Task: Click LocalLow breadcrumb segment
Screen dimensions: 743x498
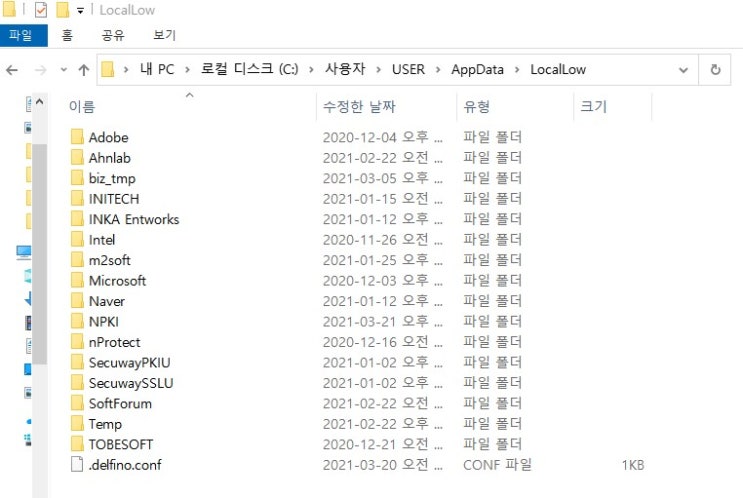Action: tap(558, 70)
